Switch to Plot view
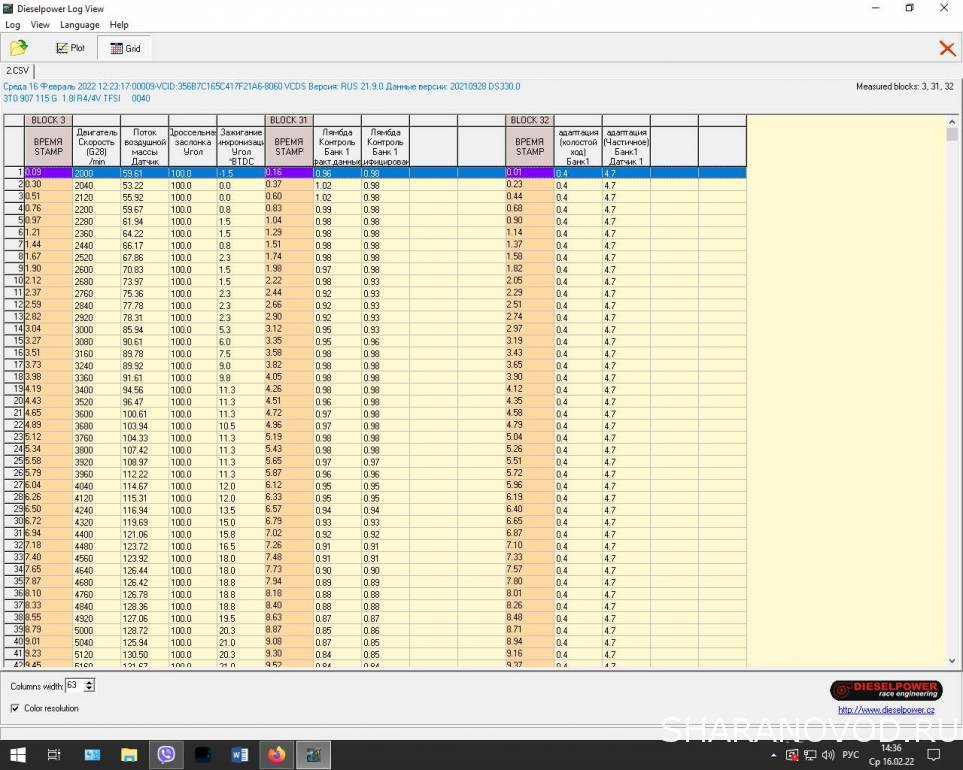This screenshot has width=963, height=770. 70,48
